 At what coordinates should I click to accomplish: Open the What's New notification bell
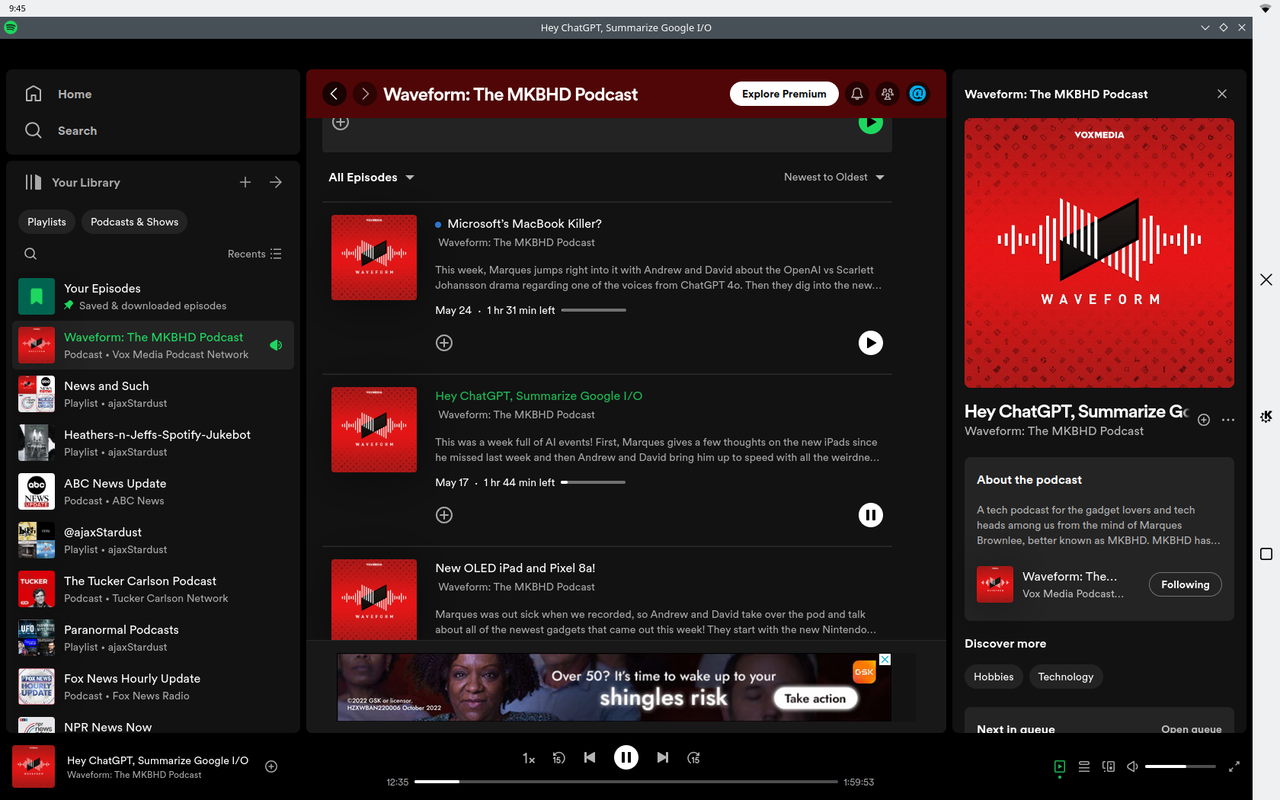click(x=857, y=94)
